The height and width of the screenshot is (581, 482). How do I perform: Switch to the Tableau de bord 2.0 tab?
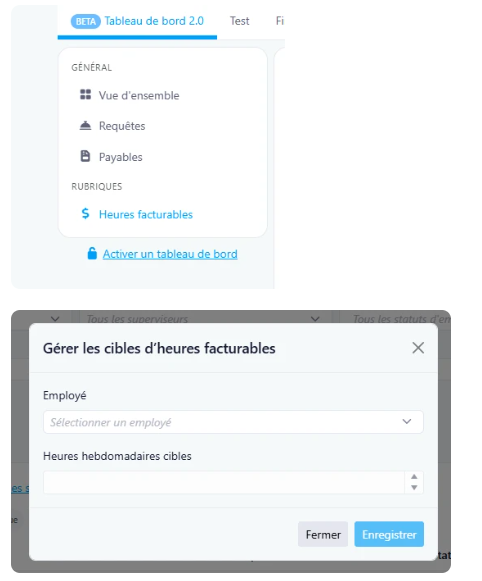click(137, 21)
